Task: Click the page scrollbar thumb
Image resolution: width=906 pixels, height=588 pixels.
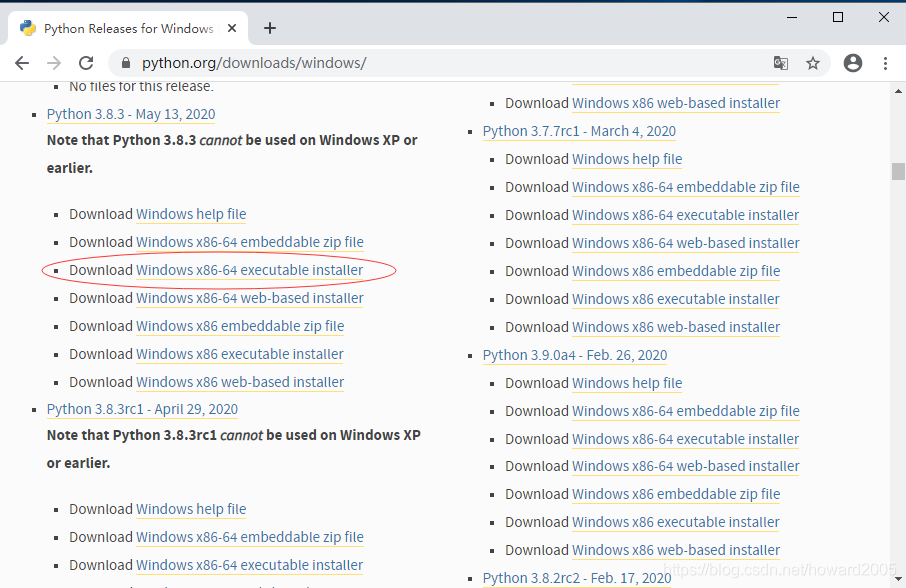Action: (898, 172)
